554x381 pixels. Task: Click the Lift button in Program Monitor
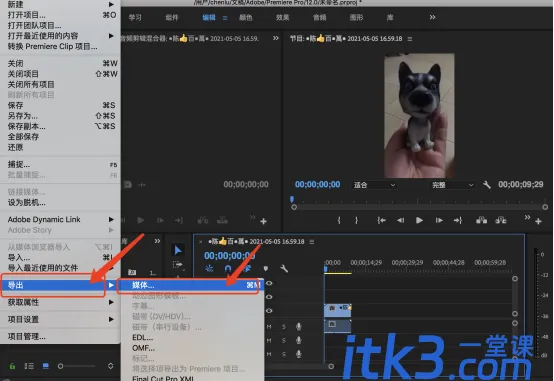click(481, 221)
